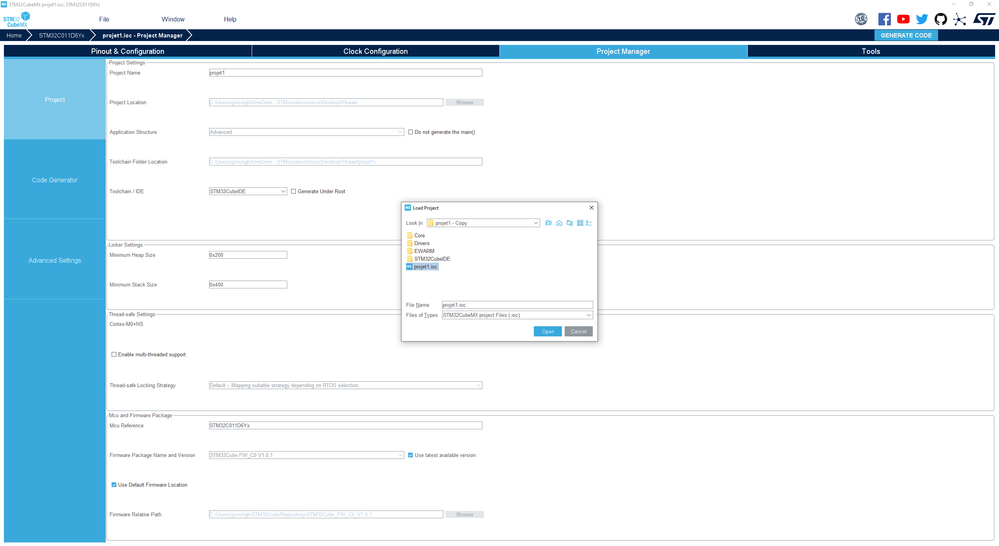Viewport: 999px width, 546px height.
Task: Select the Project Manager tab
Action: pyautogui.click(x=623, y=51)
